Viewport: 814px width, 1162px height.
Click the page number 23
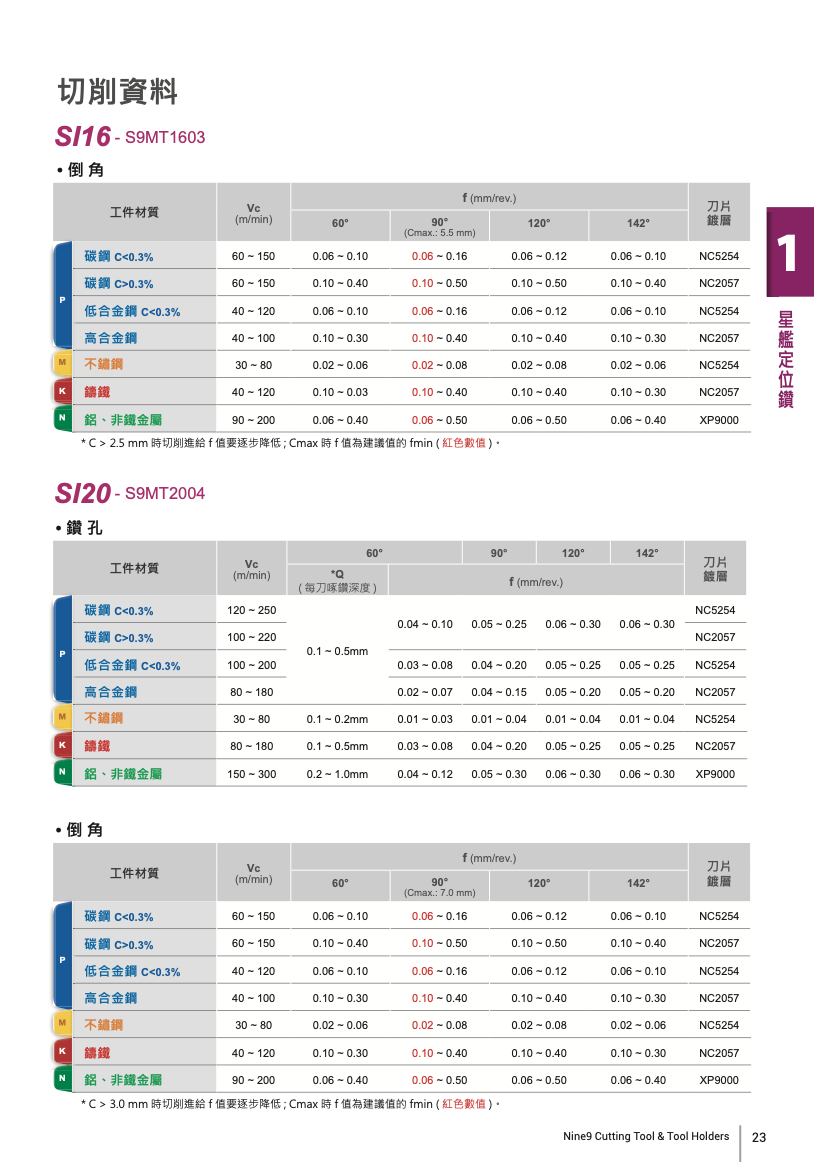tap(759, 1137)
